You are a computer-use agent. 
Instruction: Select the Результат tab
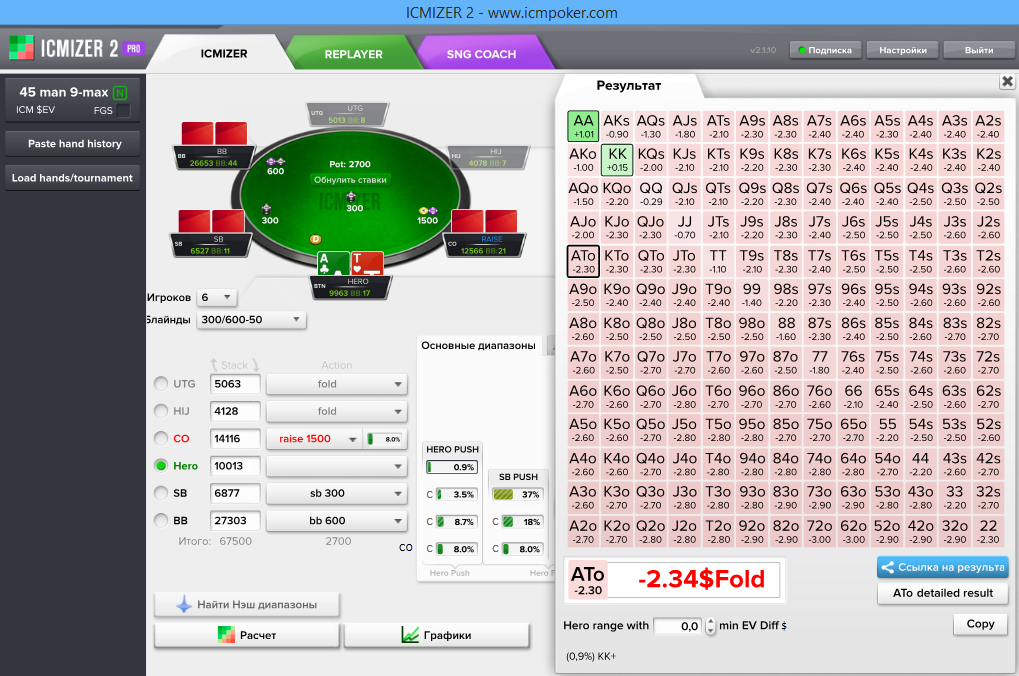pyautogui.click(x=628, y=85)
